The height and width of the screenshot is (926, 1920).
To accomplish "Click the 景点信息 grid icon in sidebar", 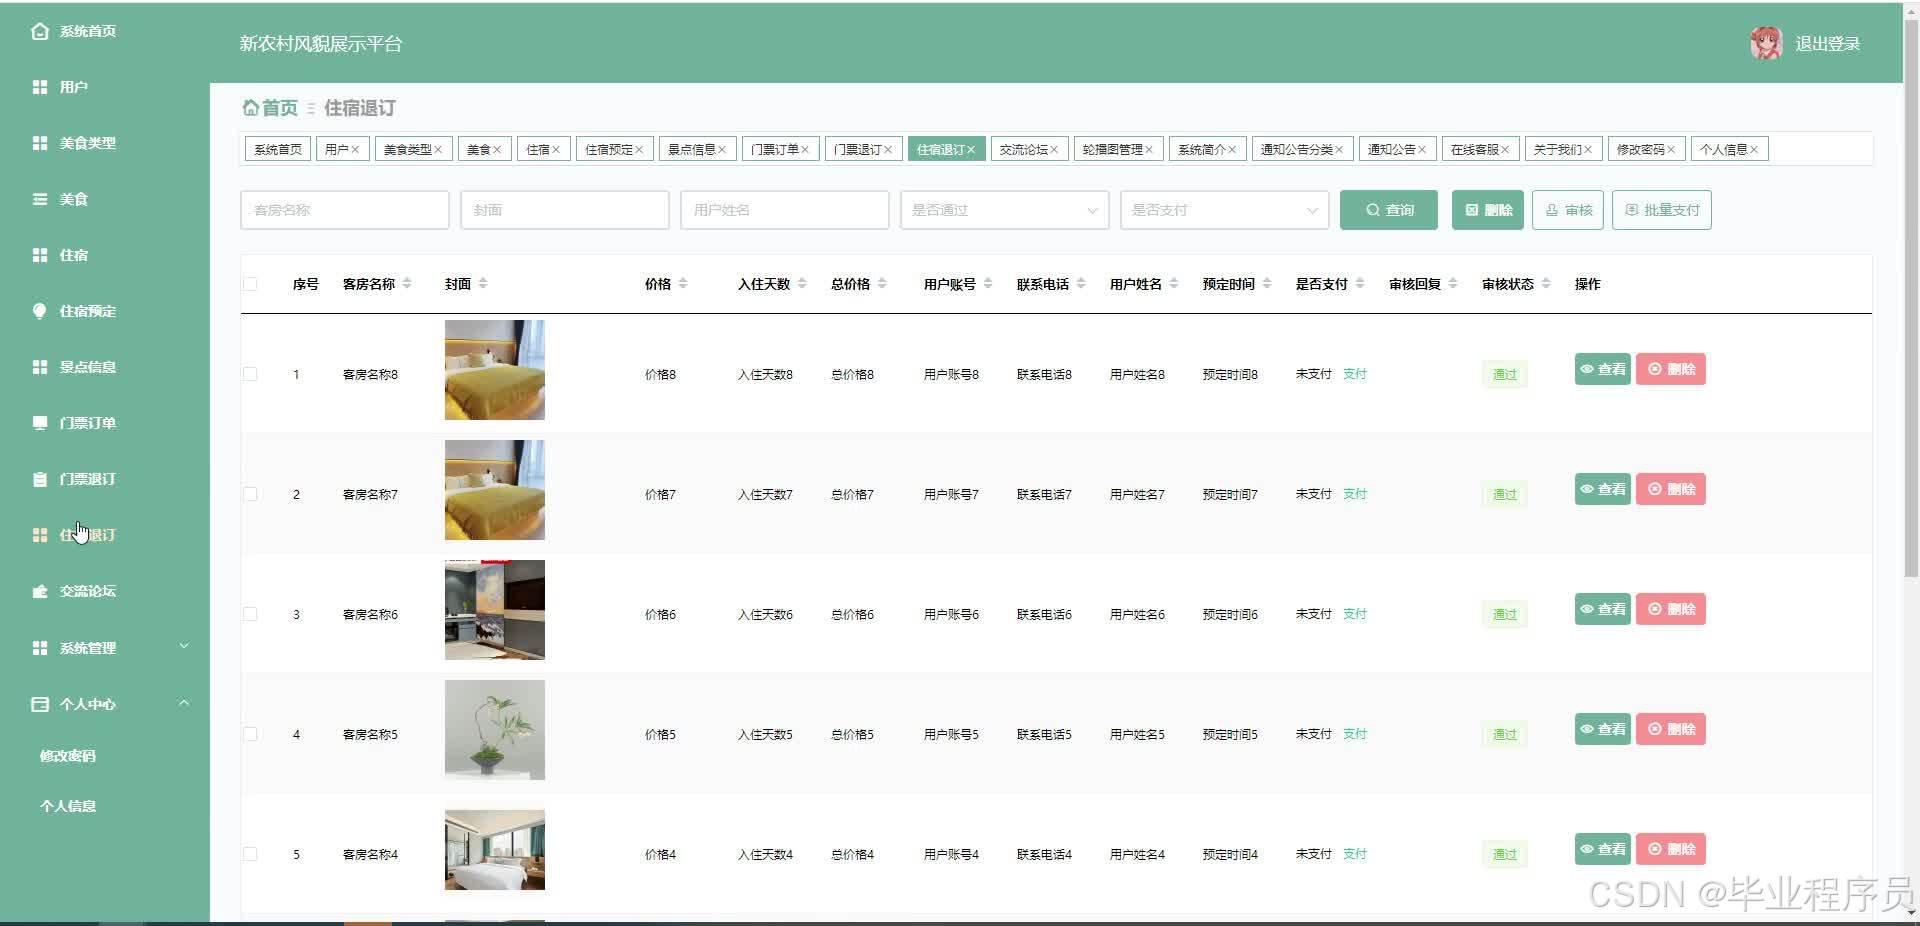I will point(40,367).
